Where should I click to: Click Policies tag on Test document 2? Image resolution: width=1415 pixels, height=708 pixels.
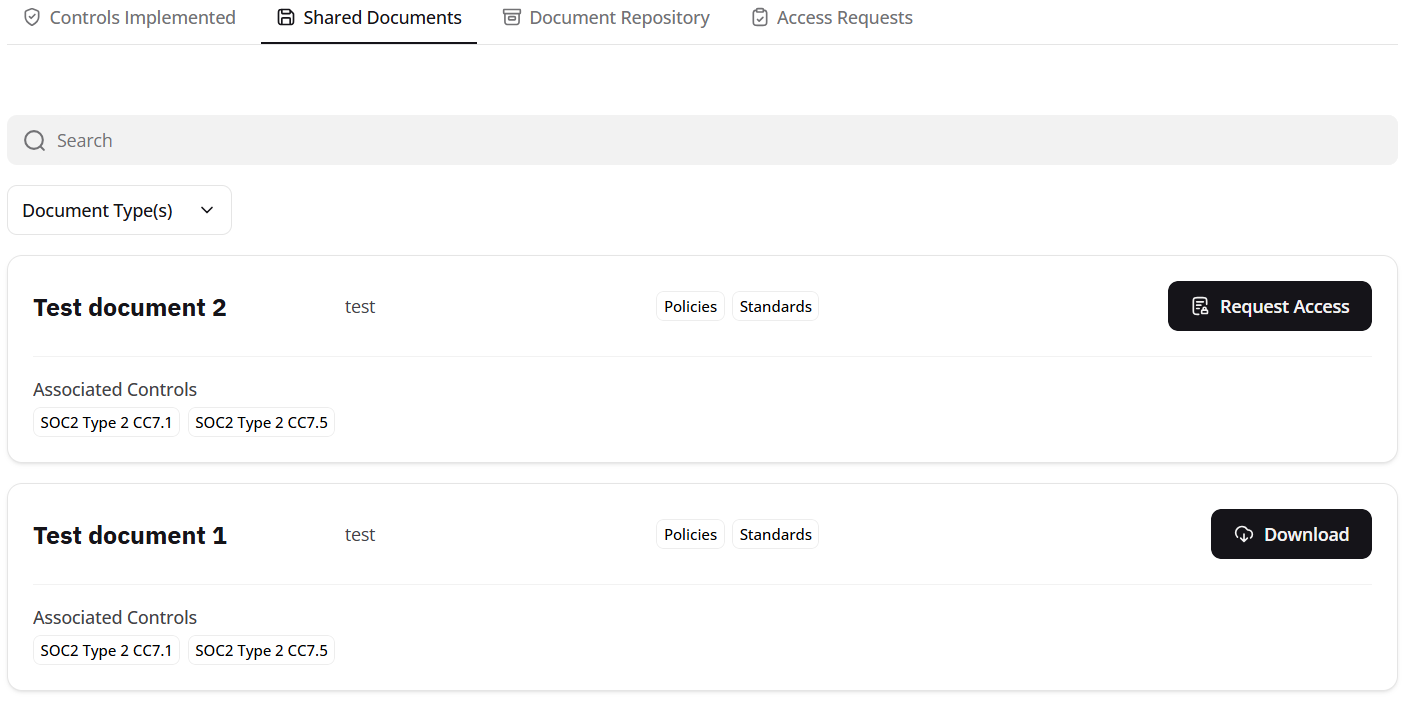tap(690, 307)
